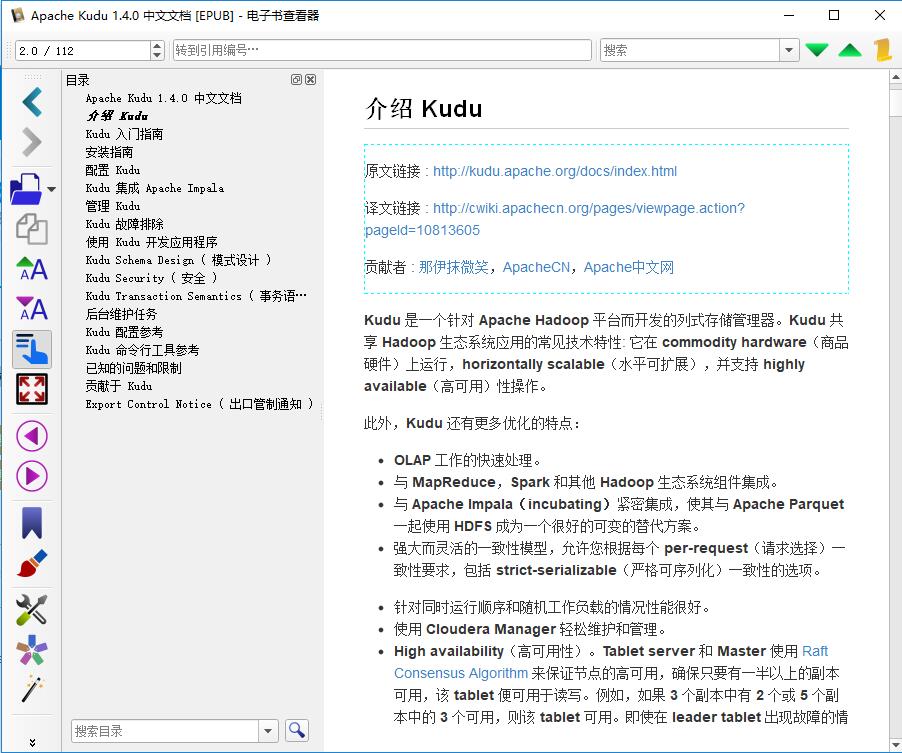Open 'Kudu 配置参考' chapter
The height and width of the screenshot is (753, 902).
point(124,332)
